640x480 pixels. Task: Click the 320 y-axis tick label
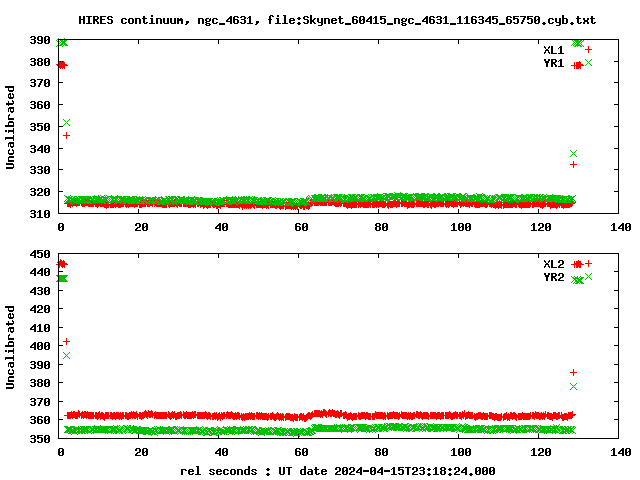(40, 192)
